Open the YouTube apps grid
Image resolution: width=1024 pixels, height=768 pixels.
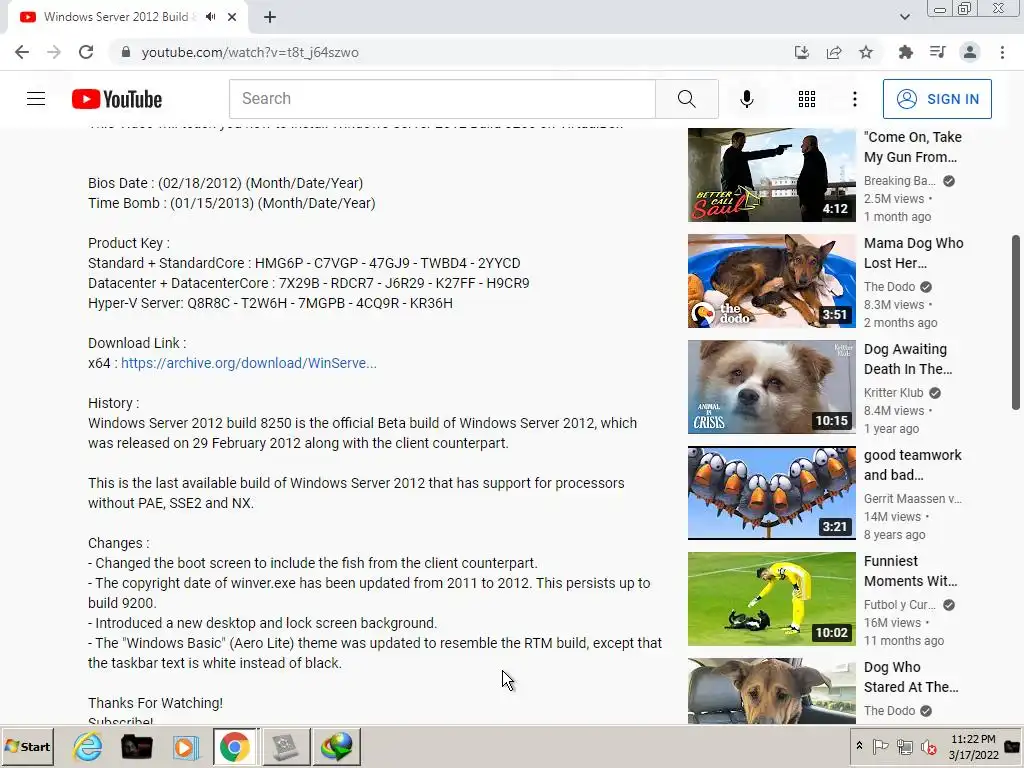point(807,99)
